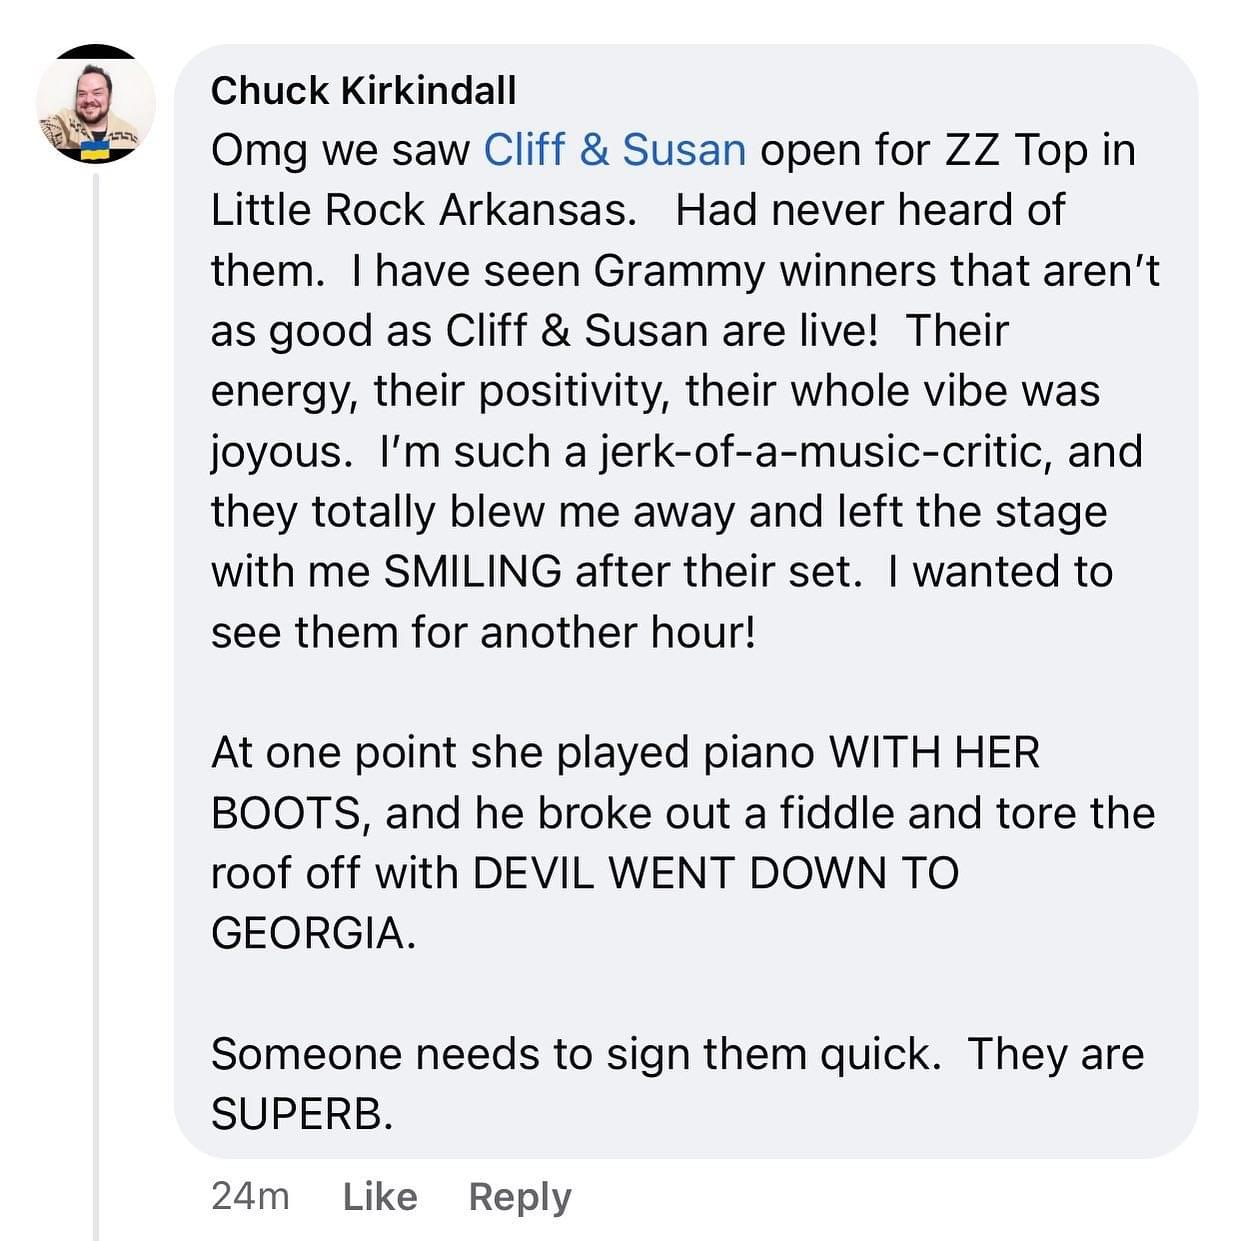
Task: Open the Chuck Kirkindall name link
Action: pyautogui.click(x=364, y=91)
